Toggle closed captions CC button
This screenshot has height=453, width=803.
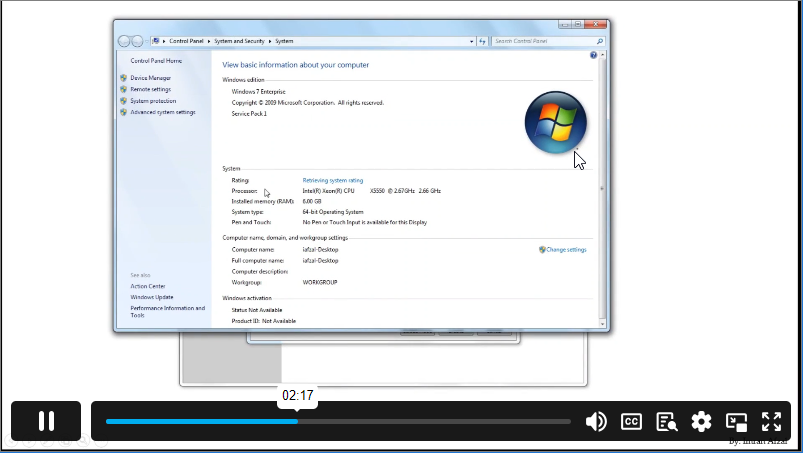[631, 421]
